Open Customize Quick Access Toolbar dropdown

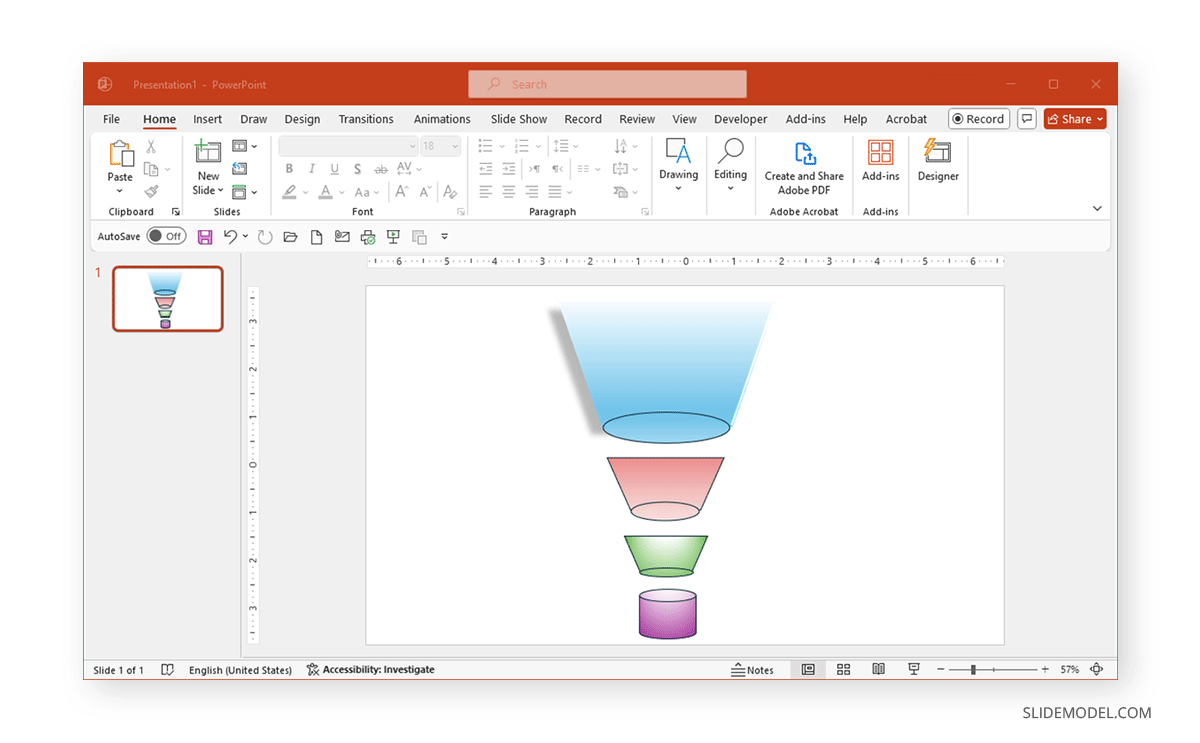coord(445,237)
